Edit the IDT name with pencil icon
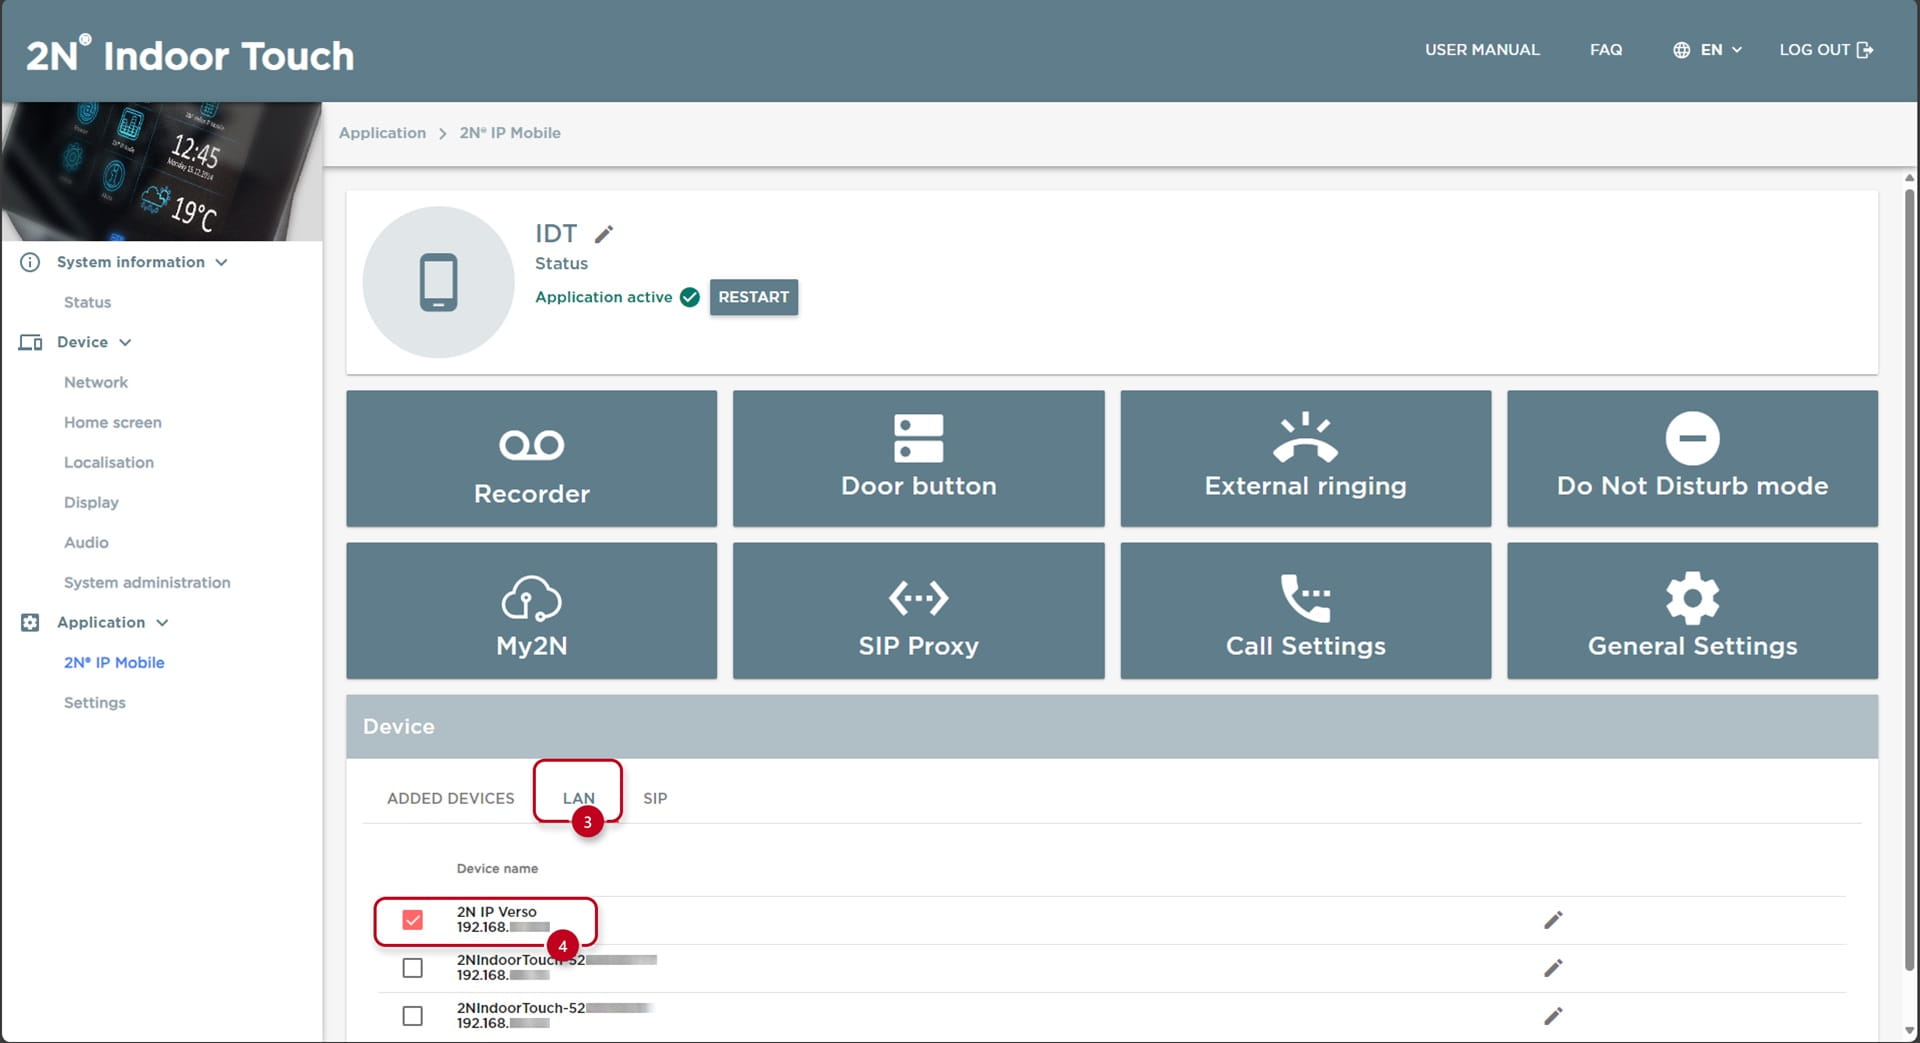The height and width of the screenshot is (1043, 1920). 604,234
